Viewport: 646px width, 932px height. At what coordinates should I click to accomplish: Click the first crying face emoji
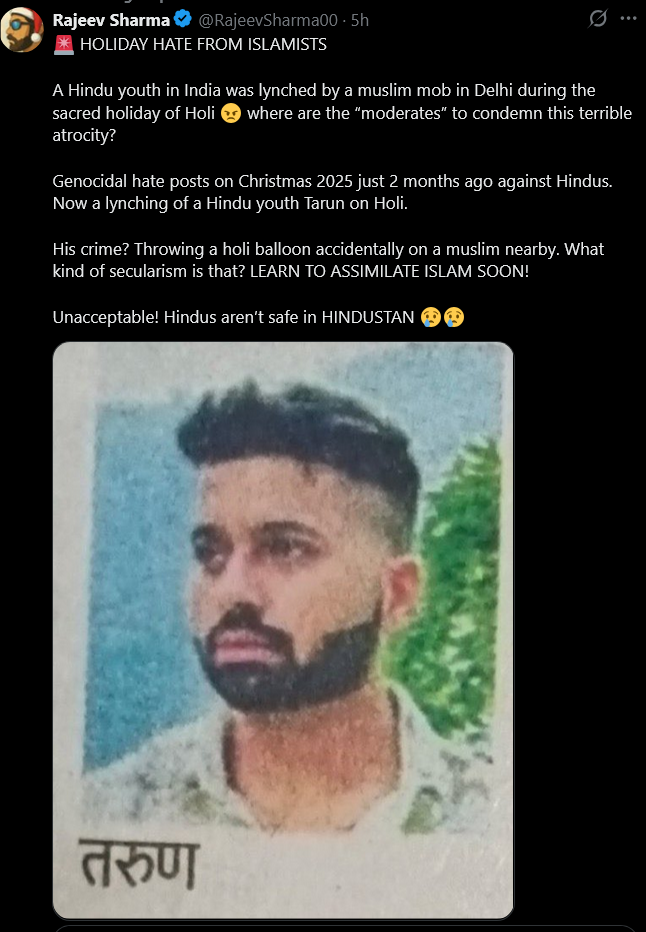(431, 317)
